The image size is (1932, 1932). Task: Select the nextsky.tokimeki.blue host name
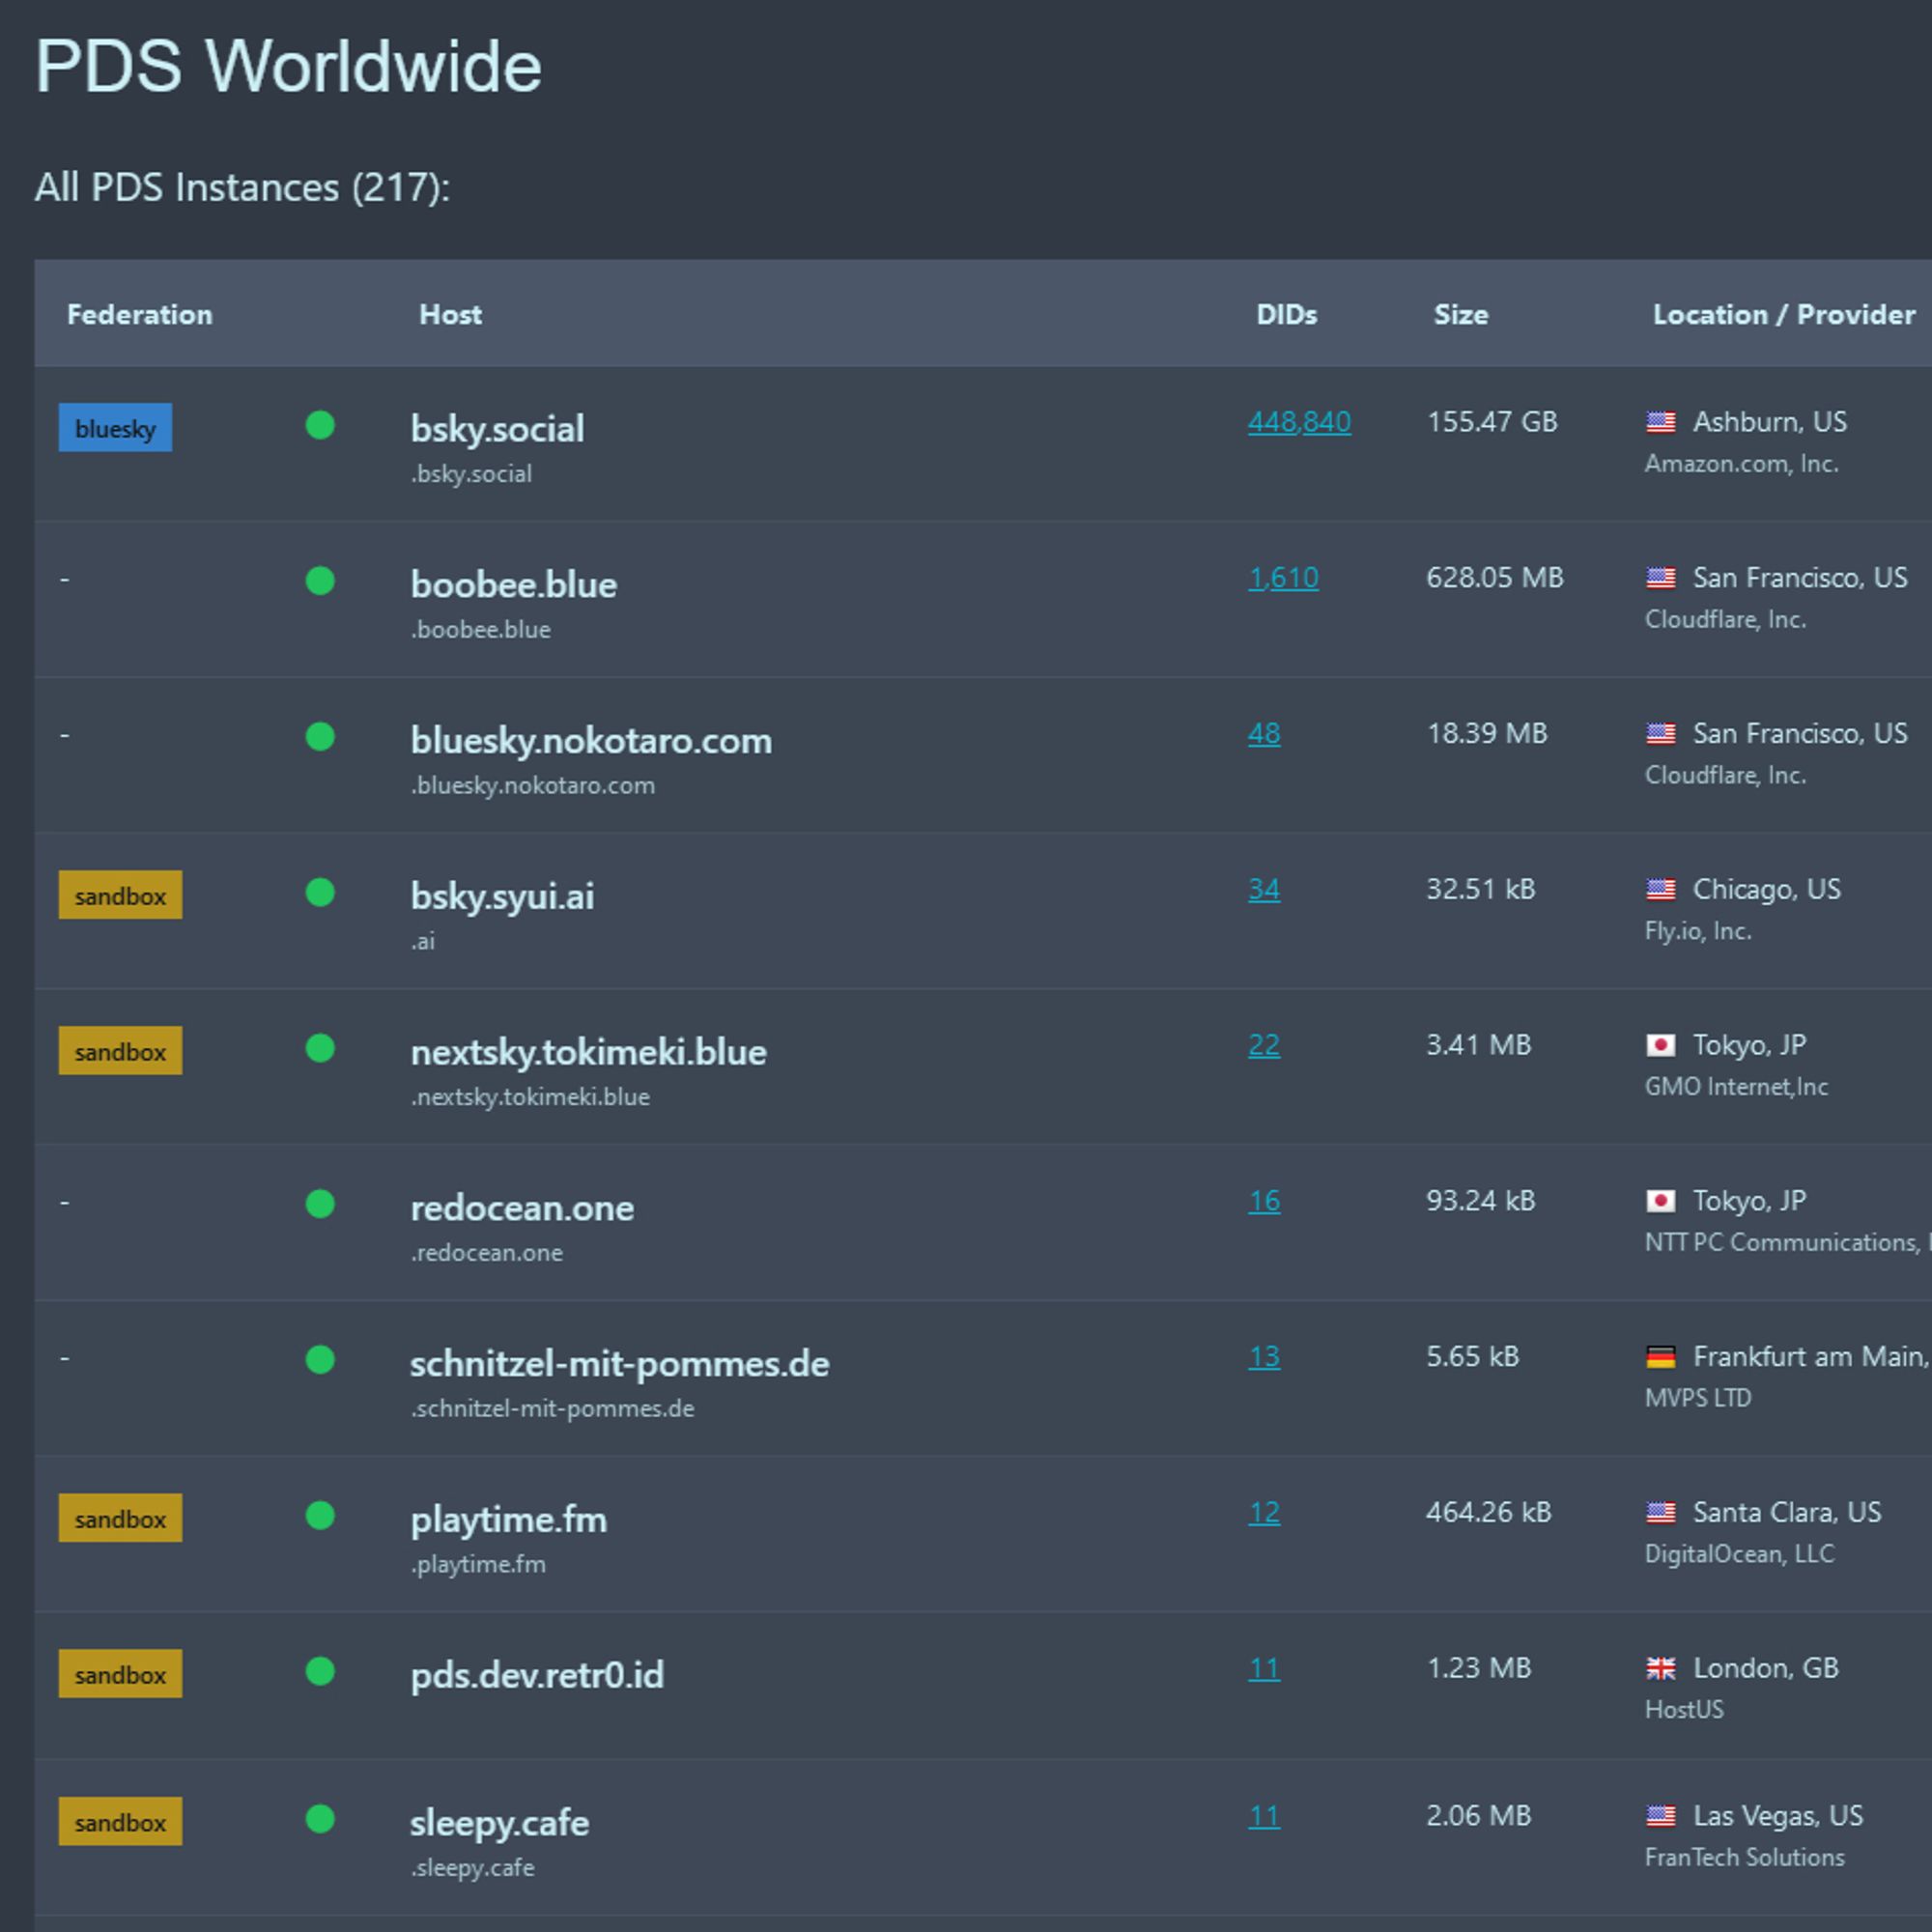click(588, 1052)
